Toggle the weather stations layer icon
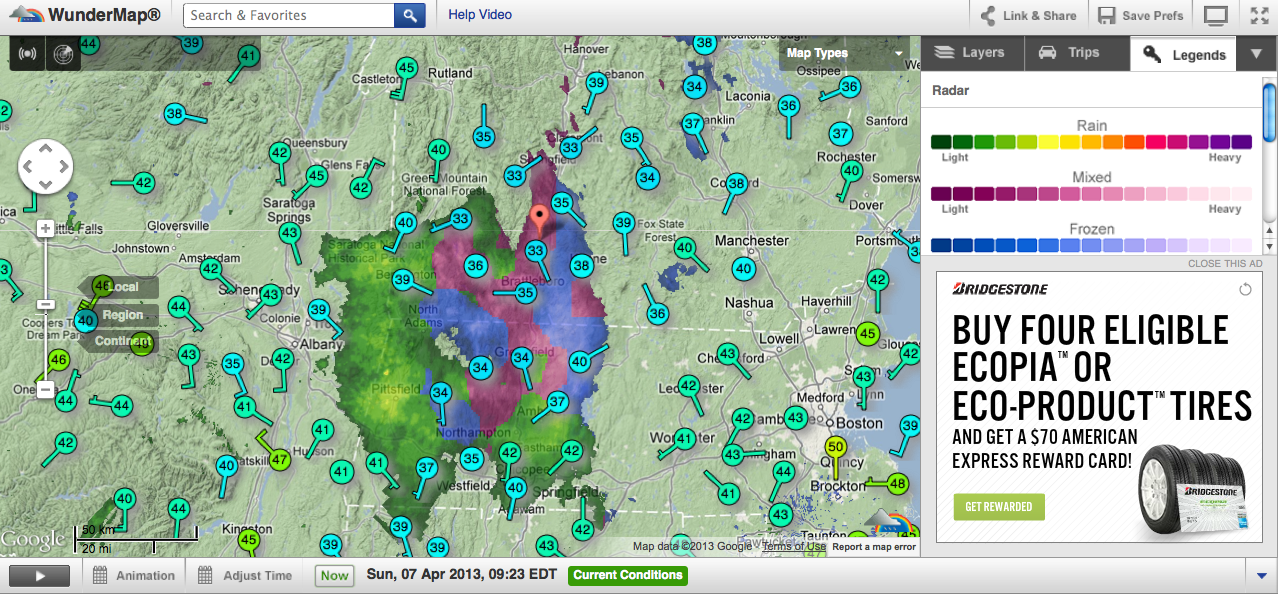Image resolution: width=1278 pixels, height=594 pixels. [x=27, y=53]
